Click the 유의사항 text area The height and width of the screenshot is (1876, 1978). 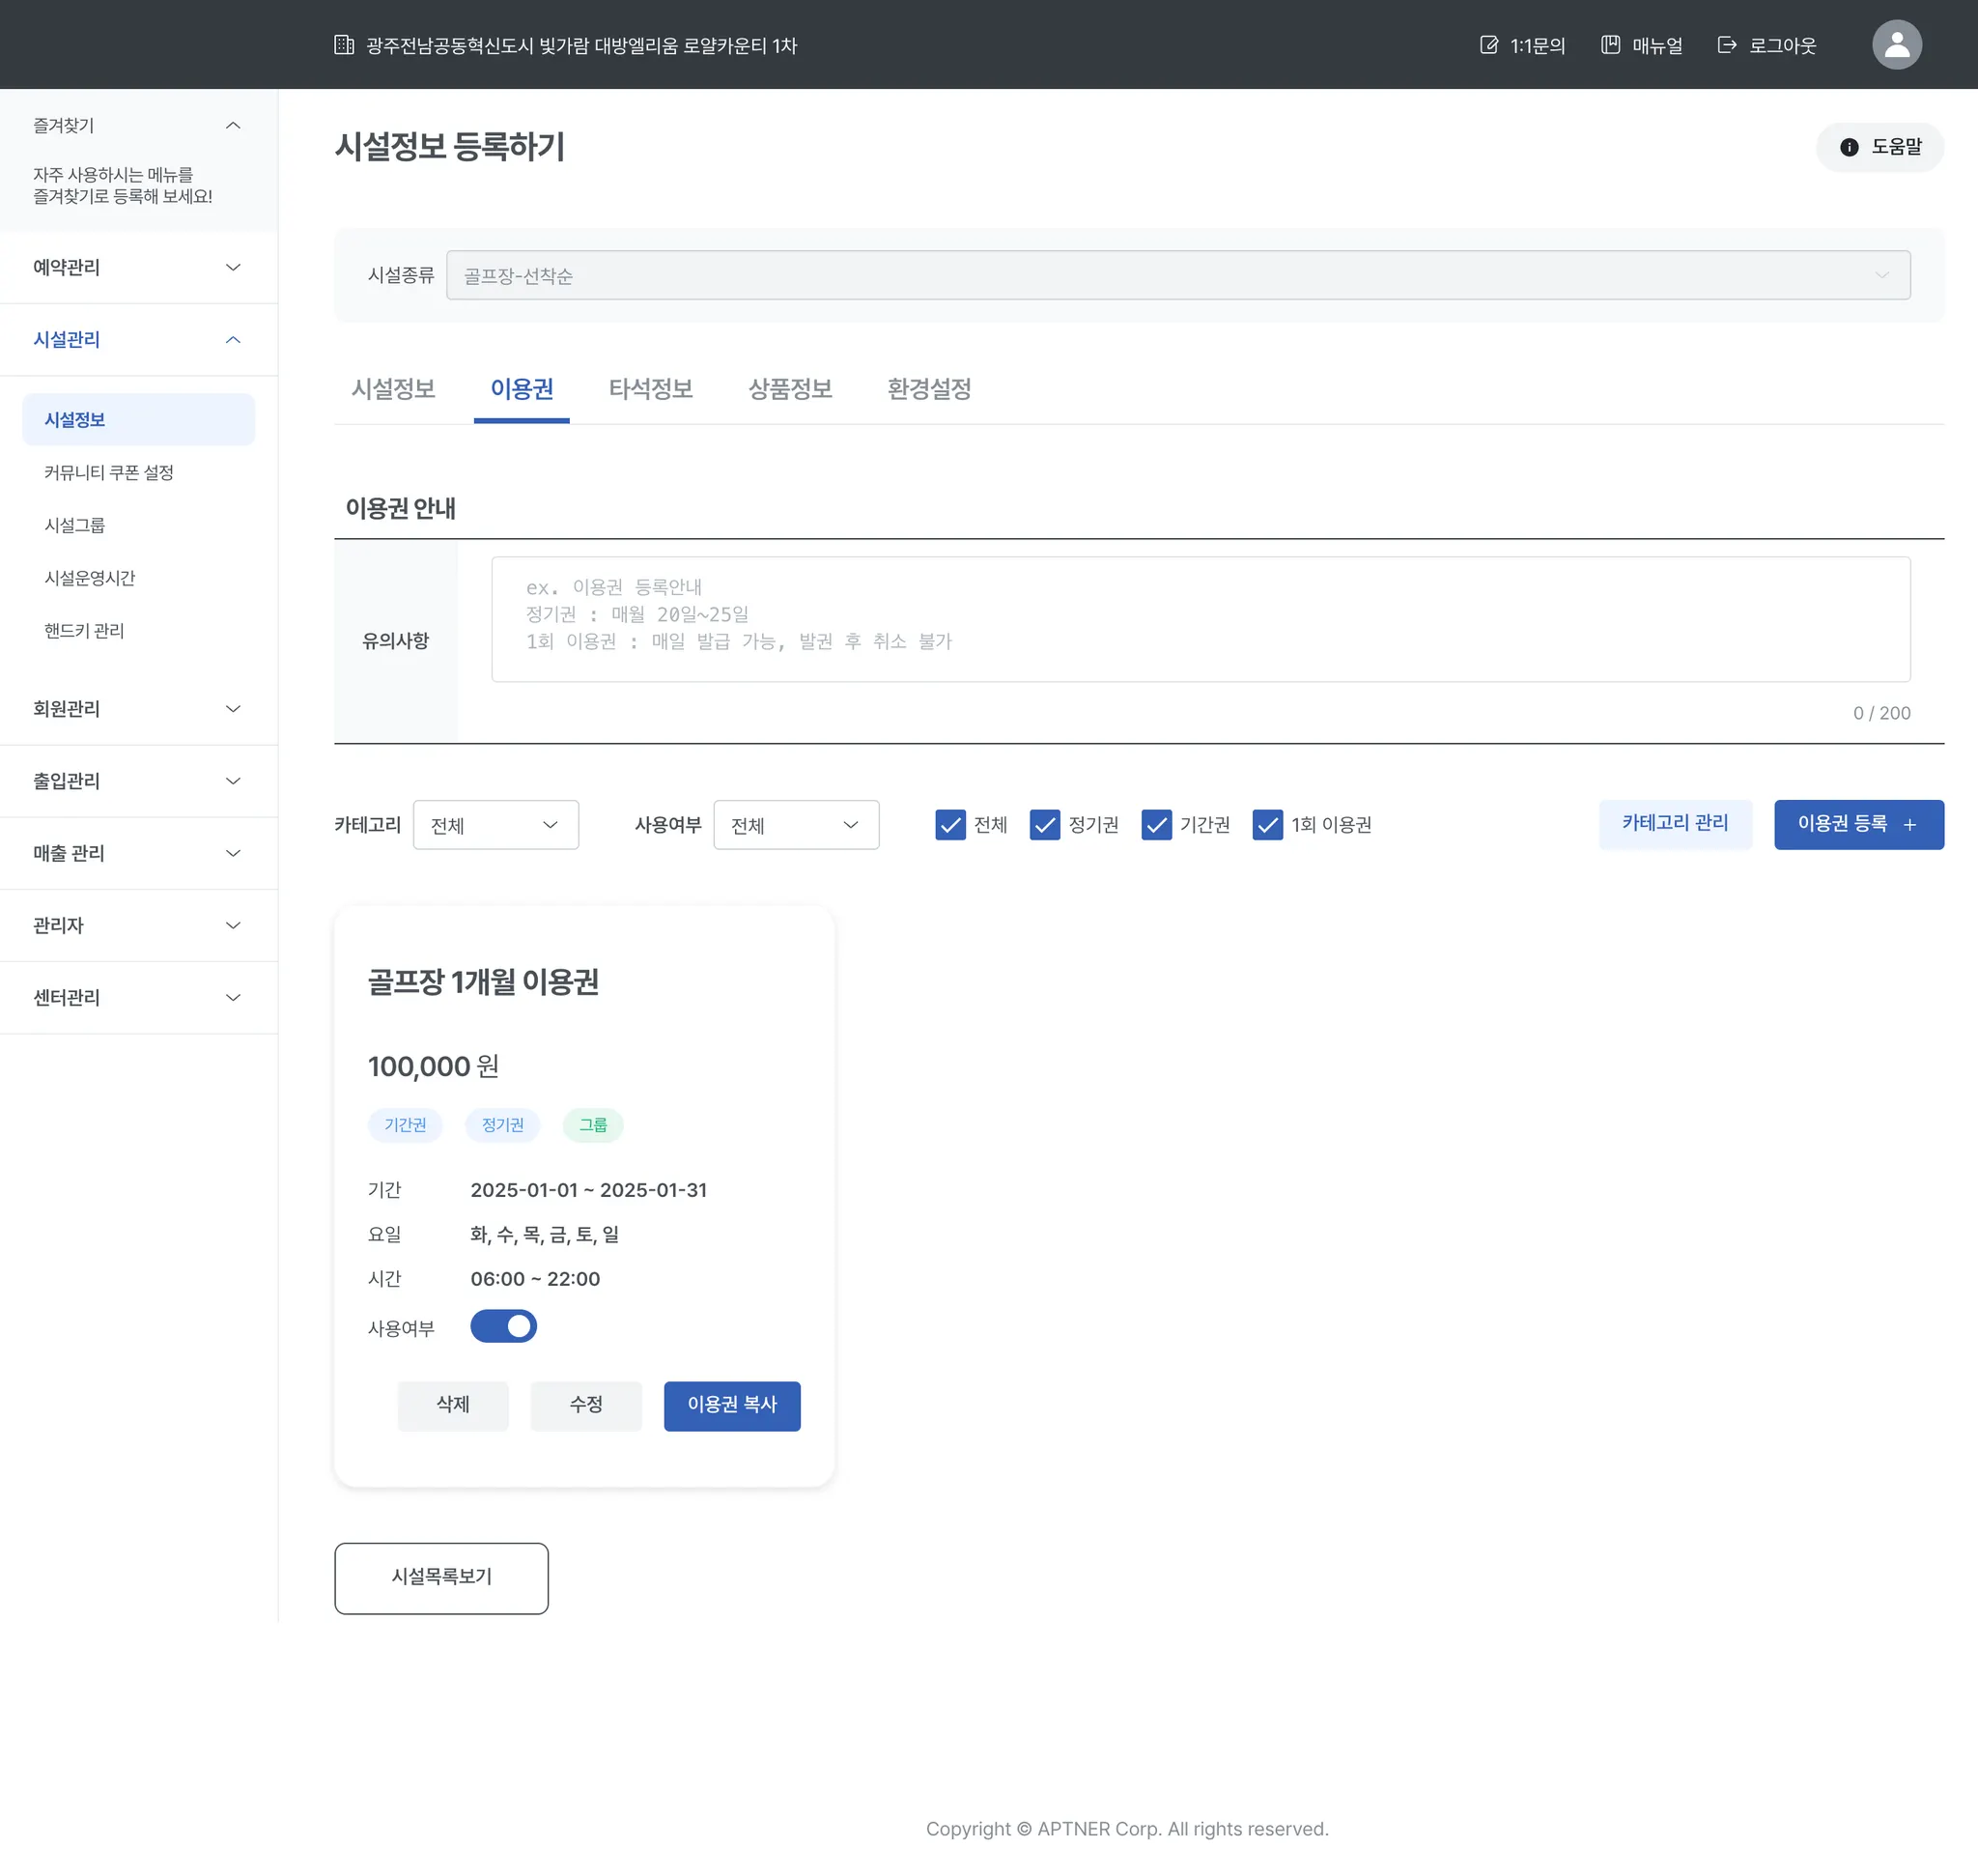pyautogui.click(x=1199, y=619)
